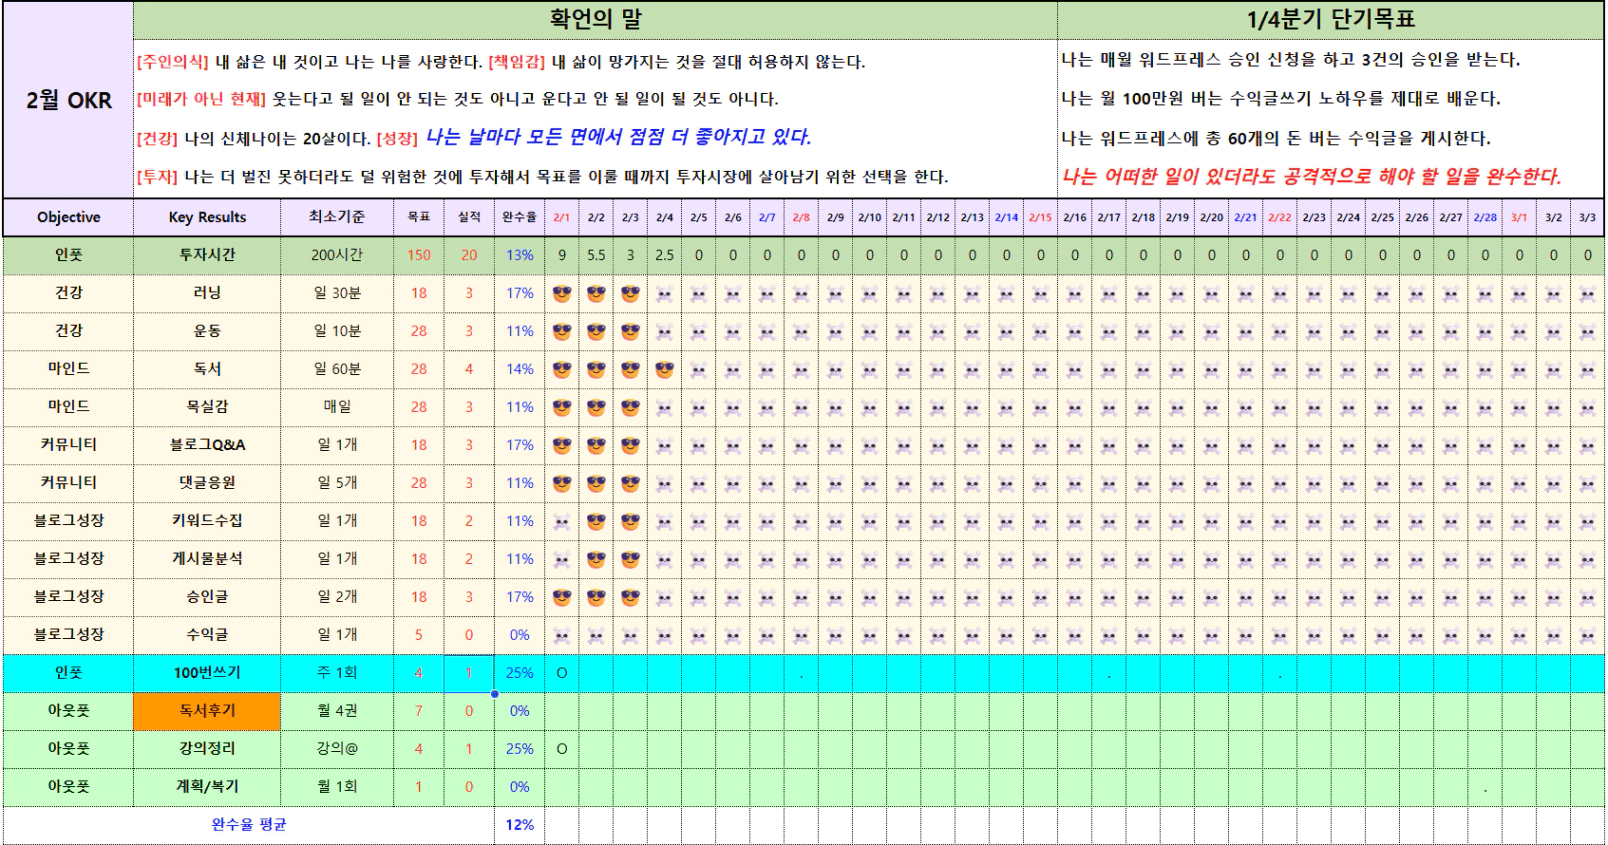Click the '12%' average completion value
Viewport: 1608px width, 845px height.
(519, 825)
